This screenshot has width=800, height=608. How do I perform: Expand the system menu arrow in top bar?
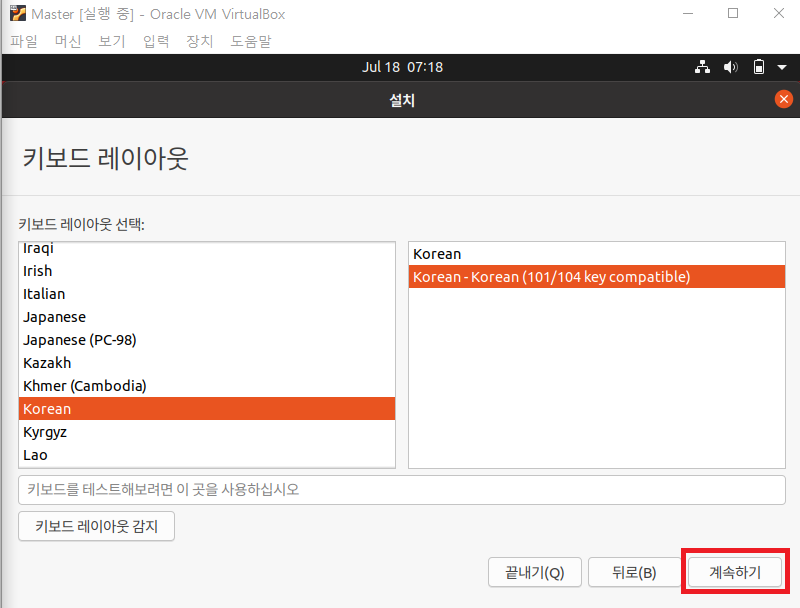click(782, 67)
